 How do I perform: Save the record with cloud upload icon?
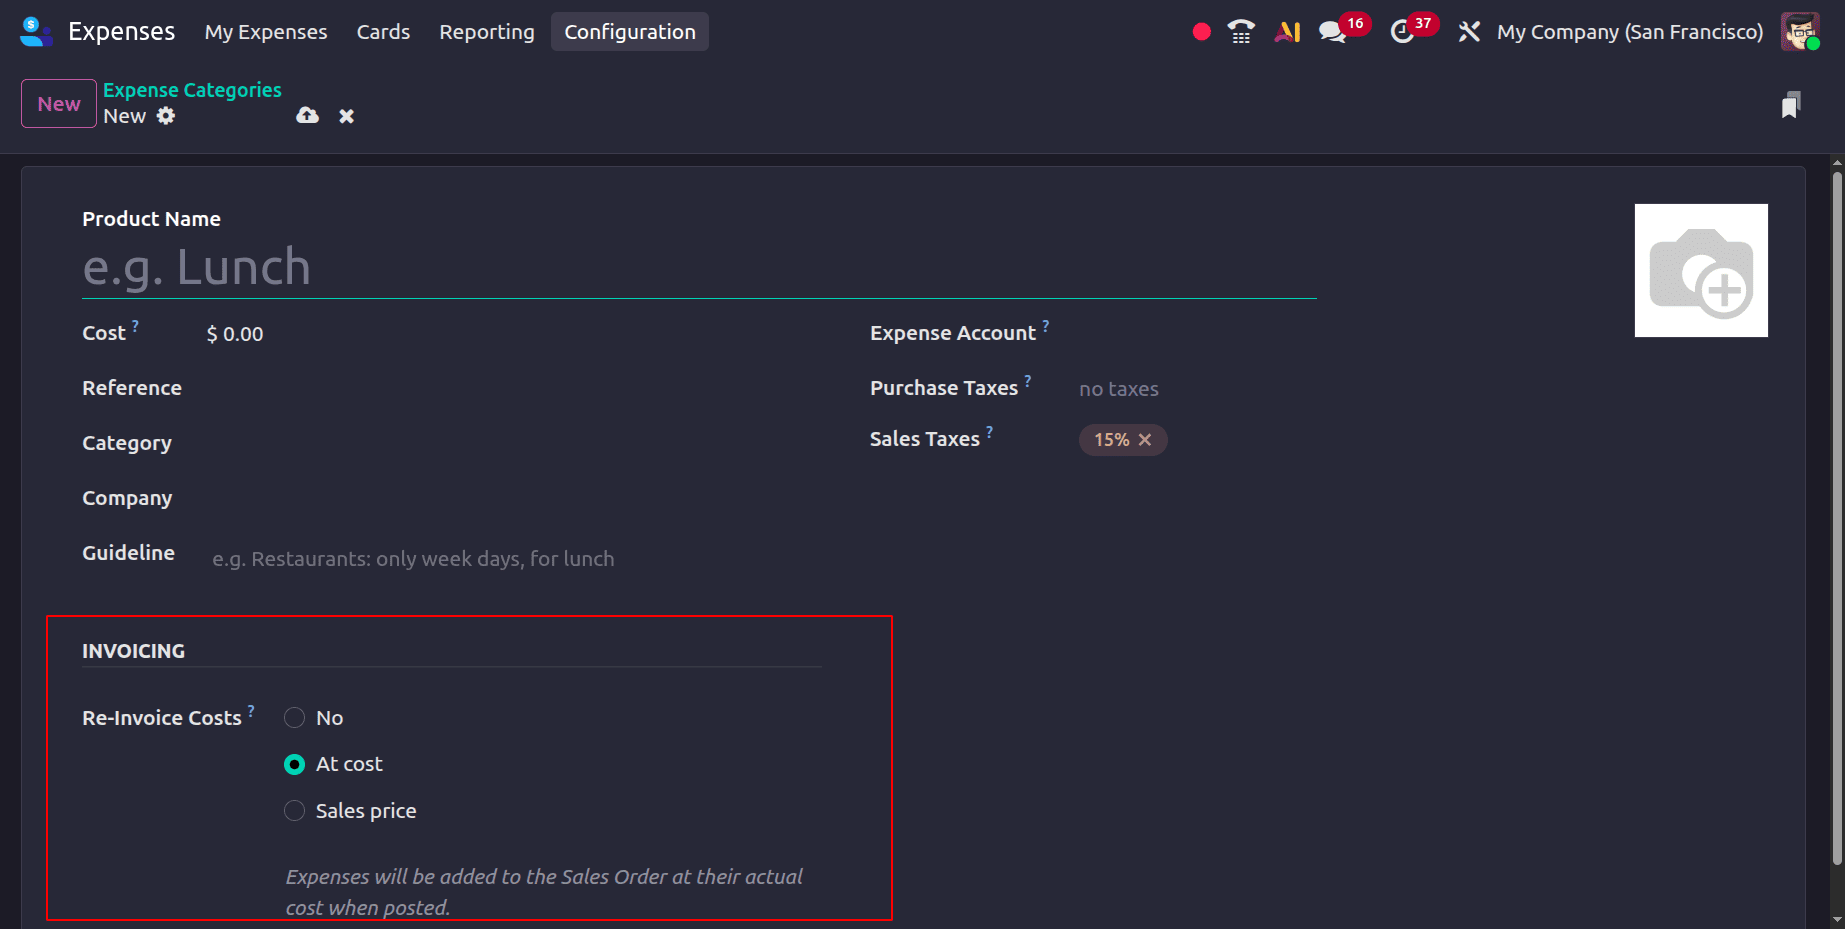(307, 116)
